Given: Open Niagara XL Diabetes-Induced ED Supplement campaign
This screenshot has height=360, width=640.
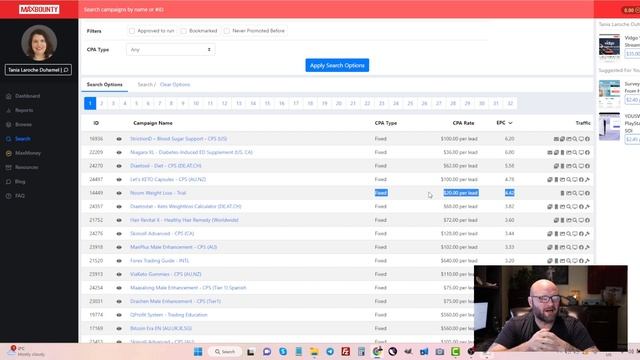Looking at the screenshot, I should [191, 152].
